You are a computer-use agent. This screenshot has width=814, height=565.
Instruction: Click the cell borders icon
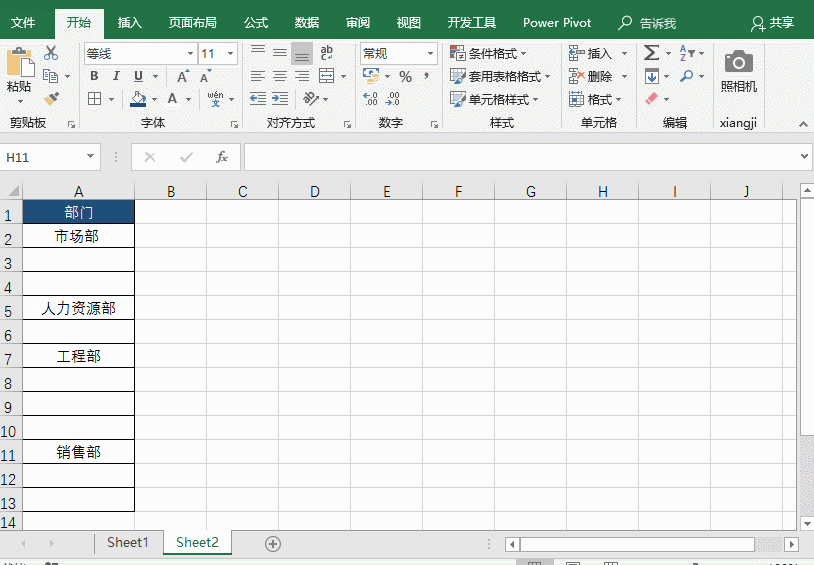point(94,99)
